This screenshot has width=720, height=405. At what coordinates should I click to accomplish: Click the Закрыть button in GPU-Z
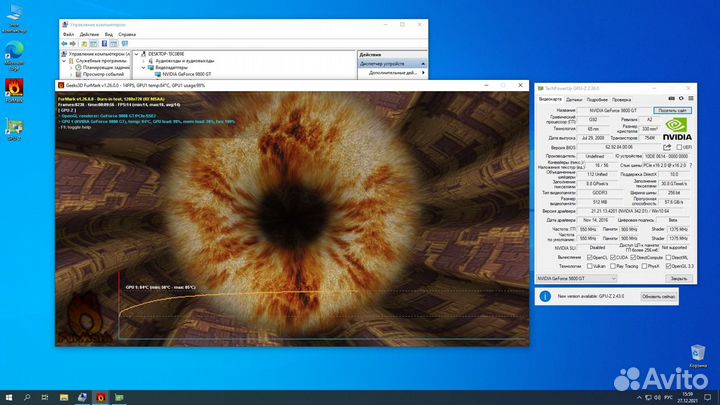coord(679,278)
